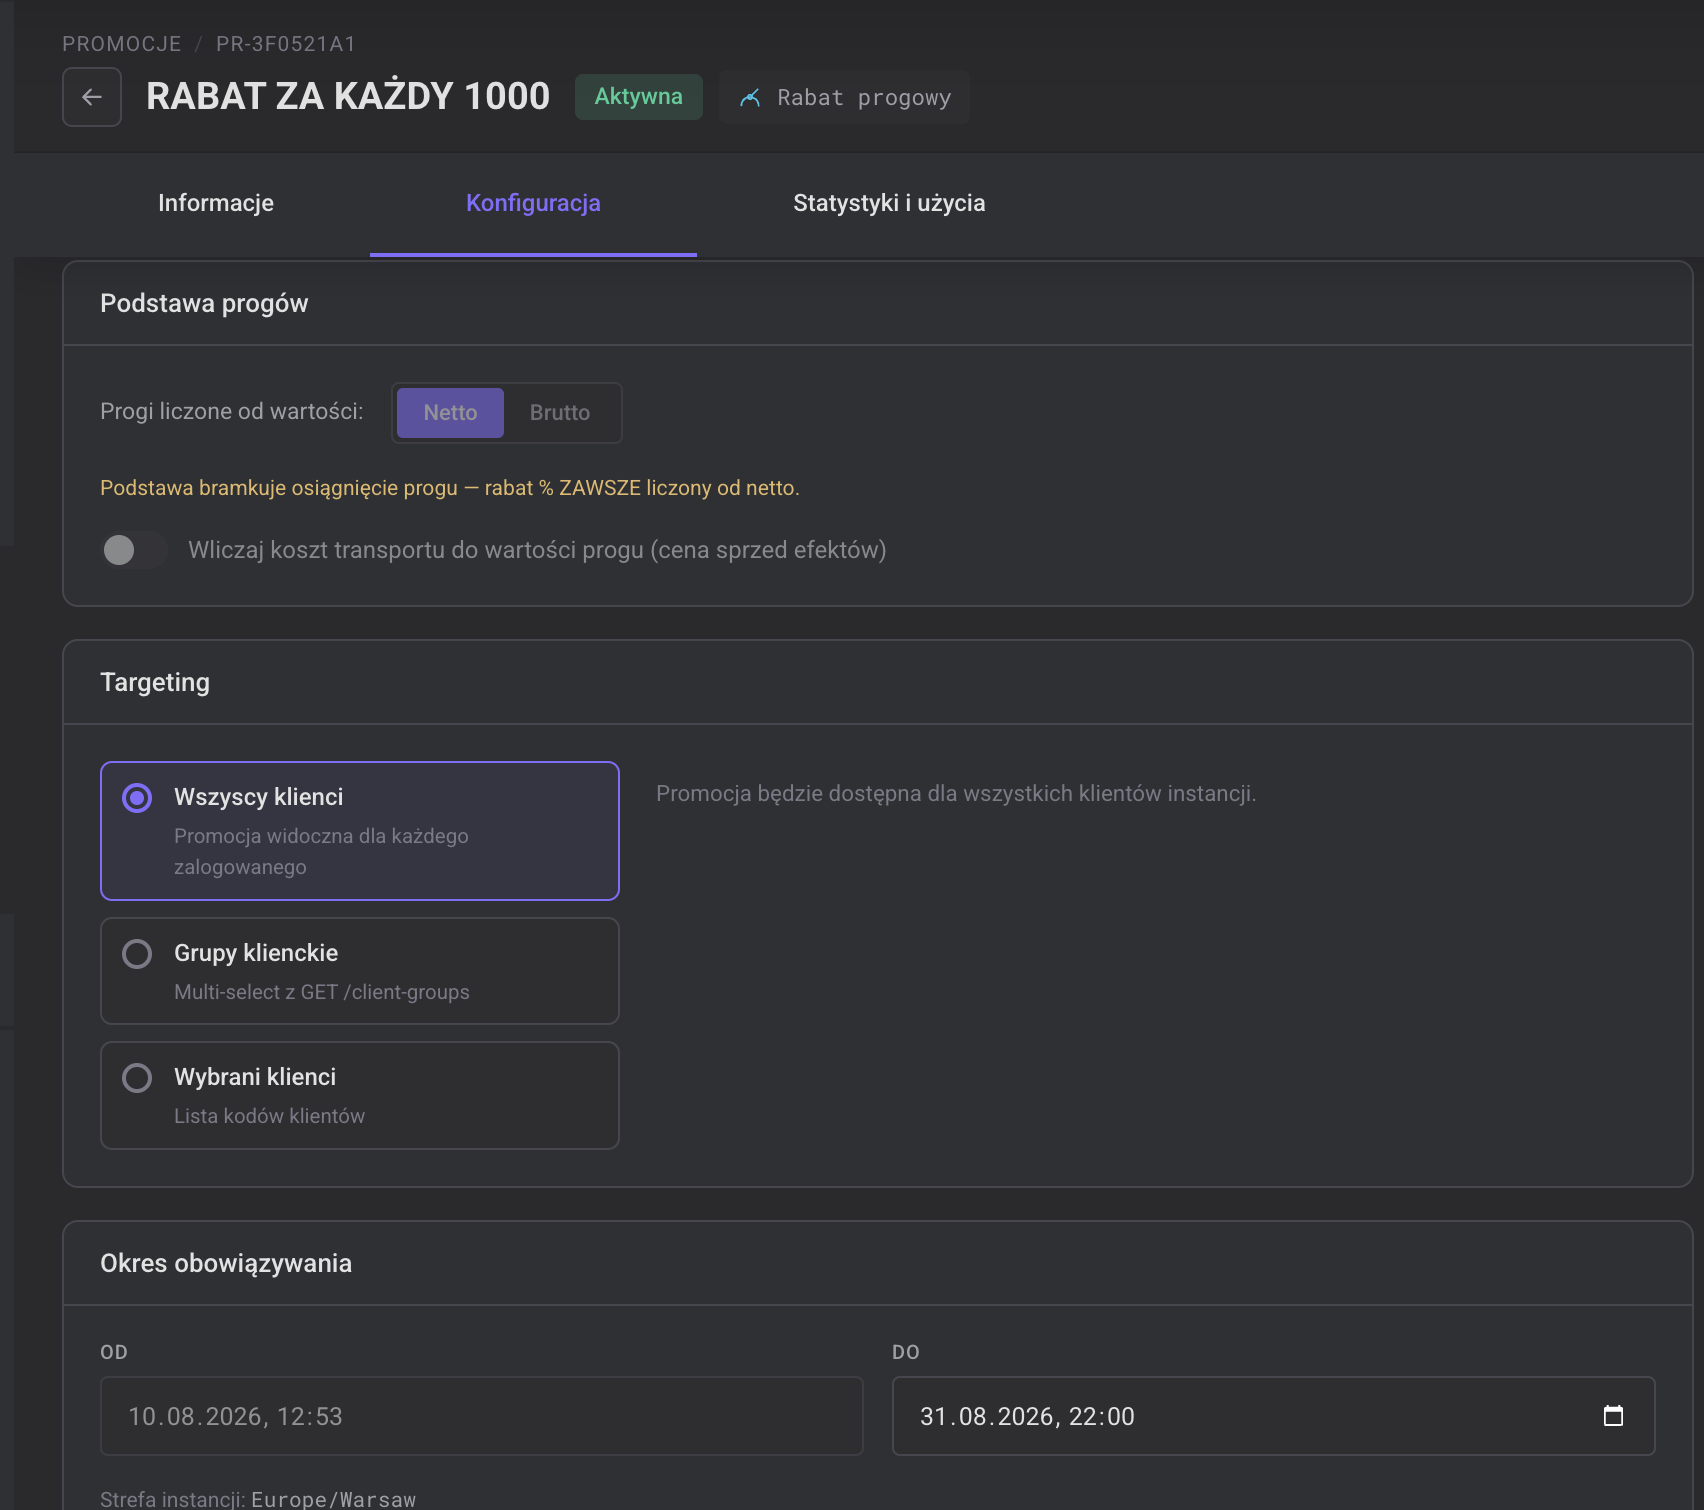
Task: Switch threshold basis to Netto
Action: (450, 413)
